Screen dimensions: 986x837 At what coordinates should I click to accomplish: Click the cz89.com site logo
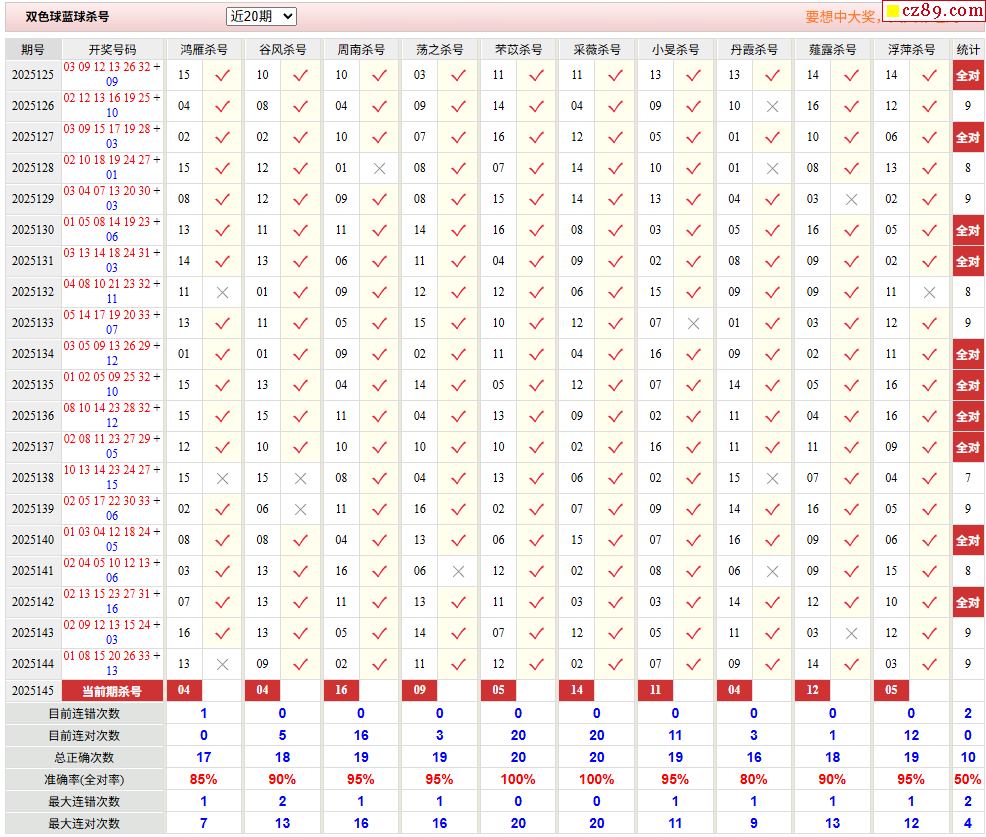click(934, 11)
